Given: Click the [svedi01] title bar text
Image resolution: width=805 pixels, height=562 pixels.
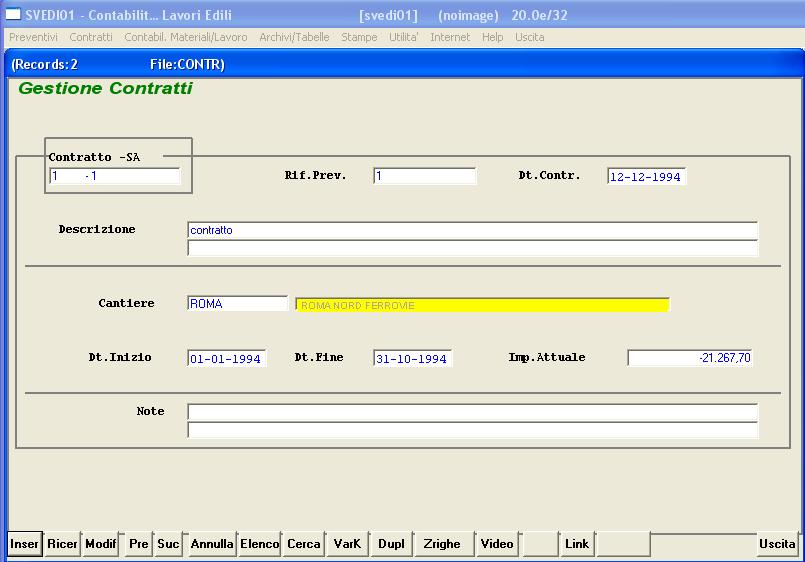Looking at the screenshot, I should [389, 15].
